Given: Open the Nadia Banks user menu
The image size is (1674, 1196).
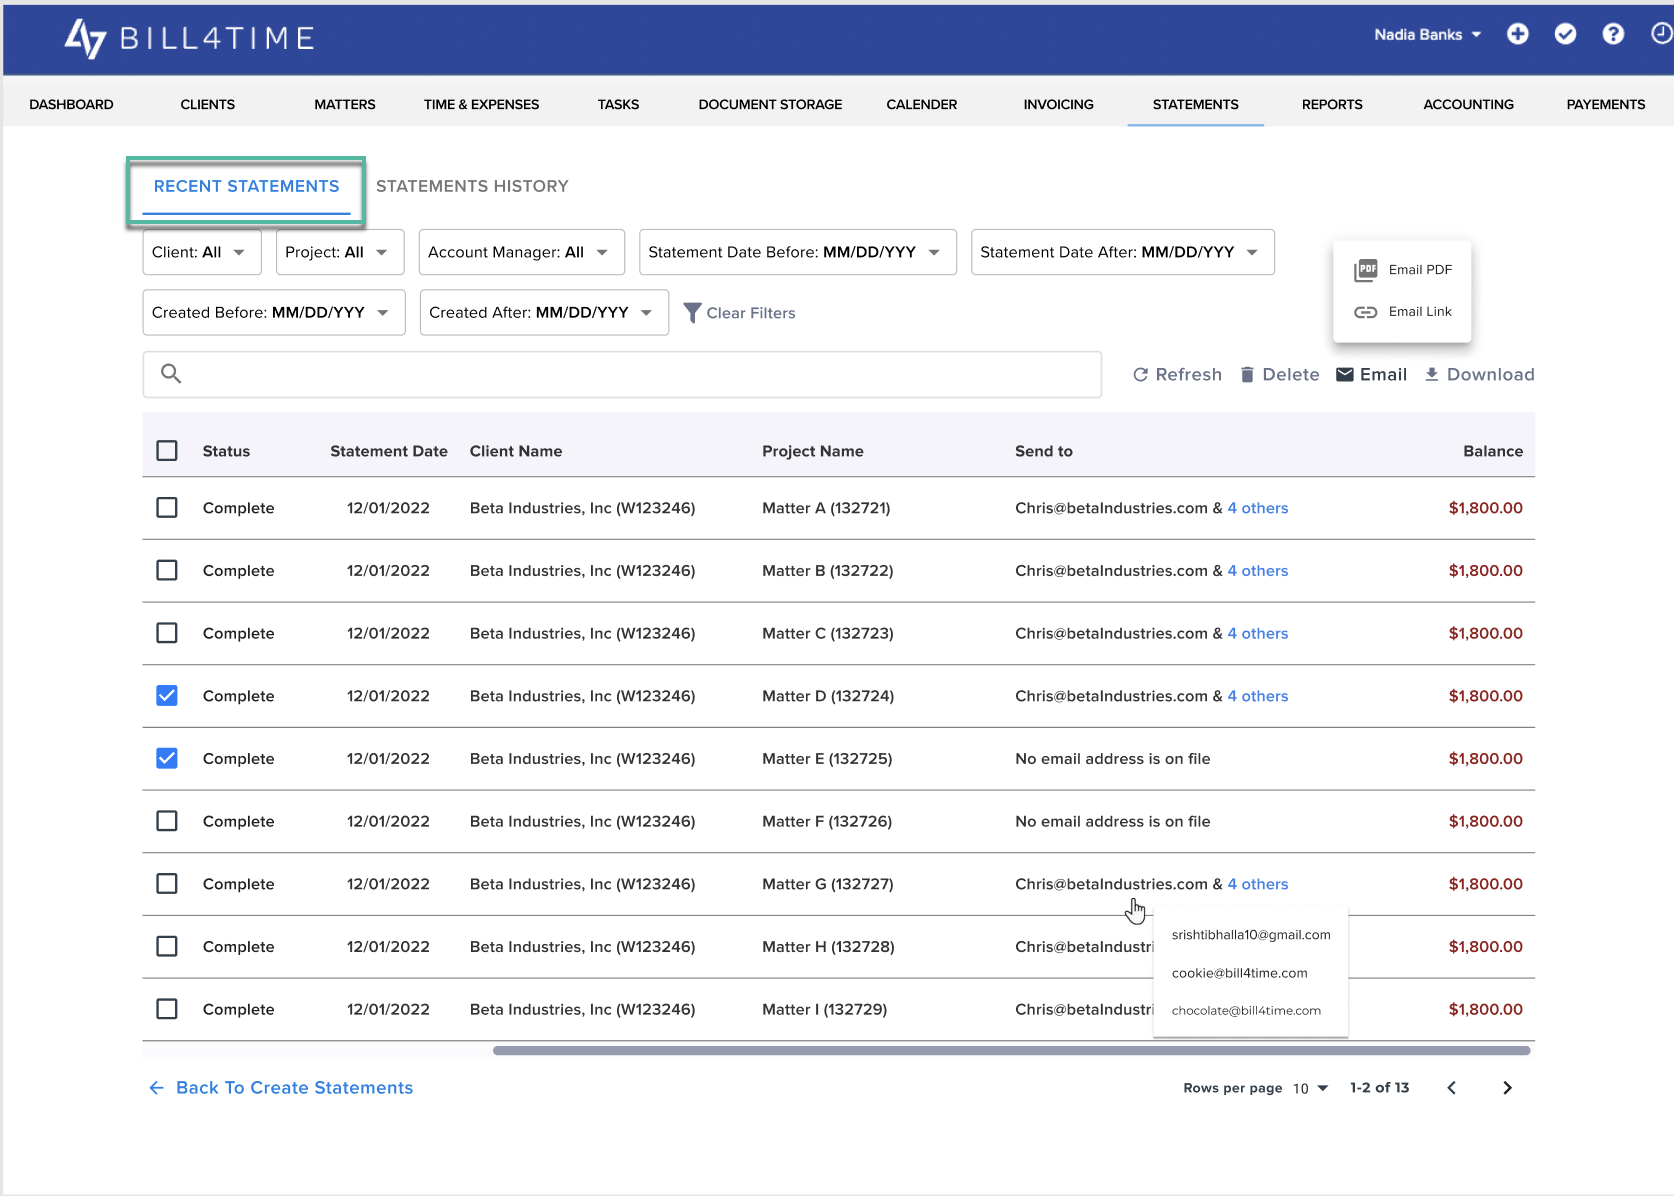Looking at the screenshot, I should click(1428, 35).
